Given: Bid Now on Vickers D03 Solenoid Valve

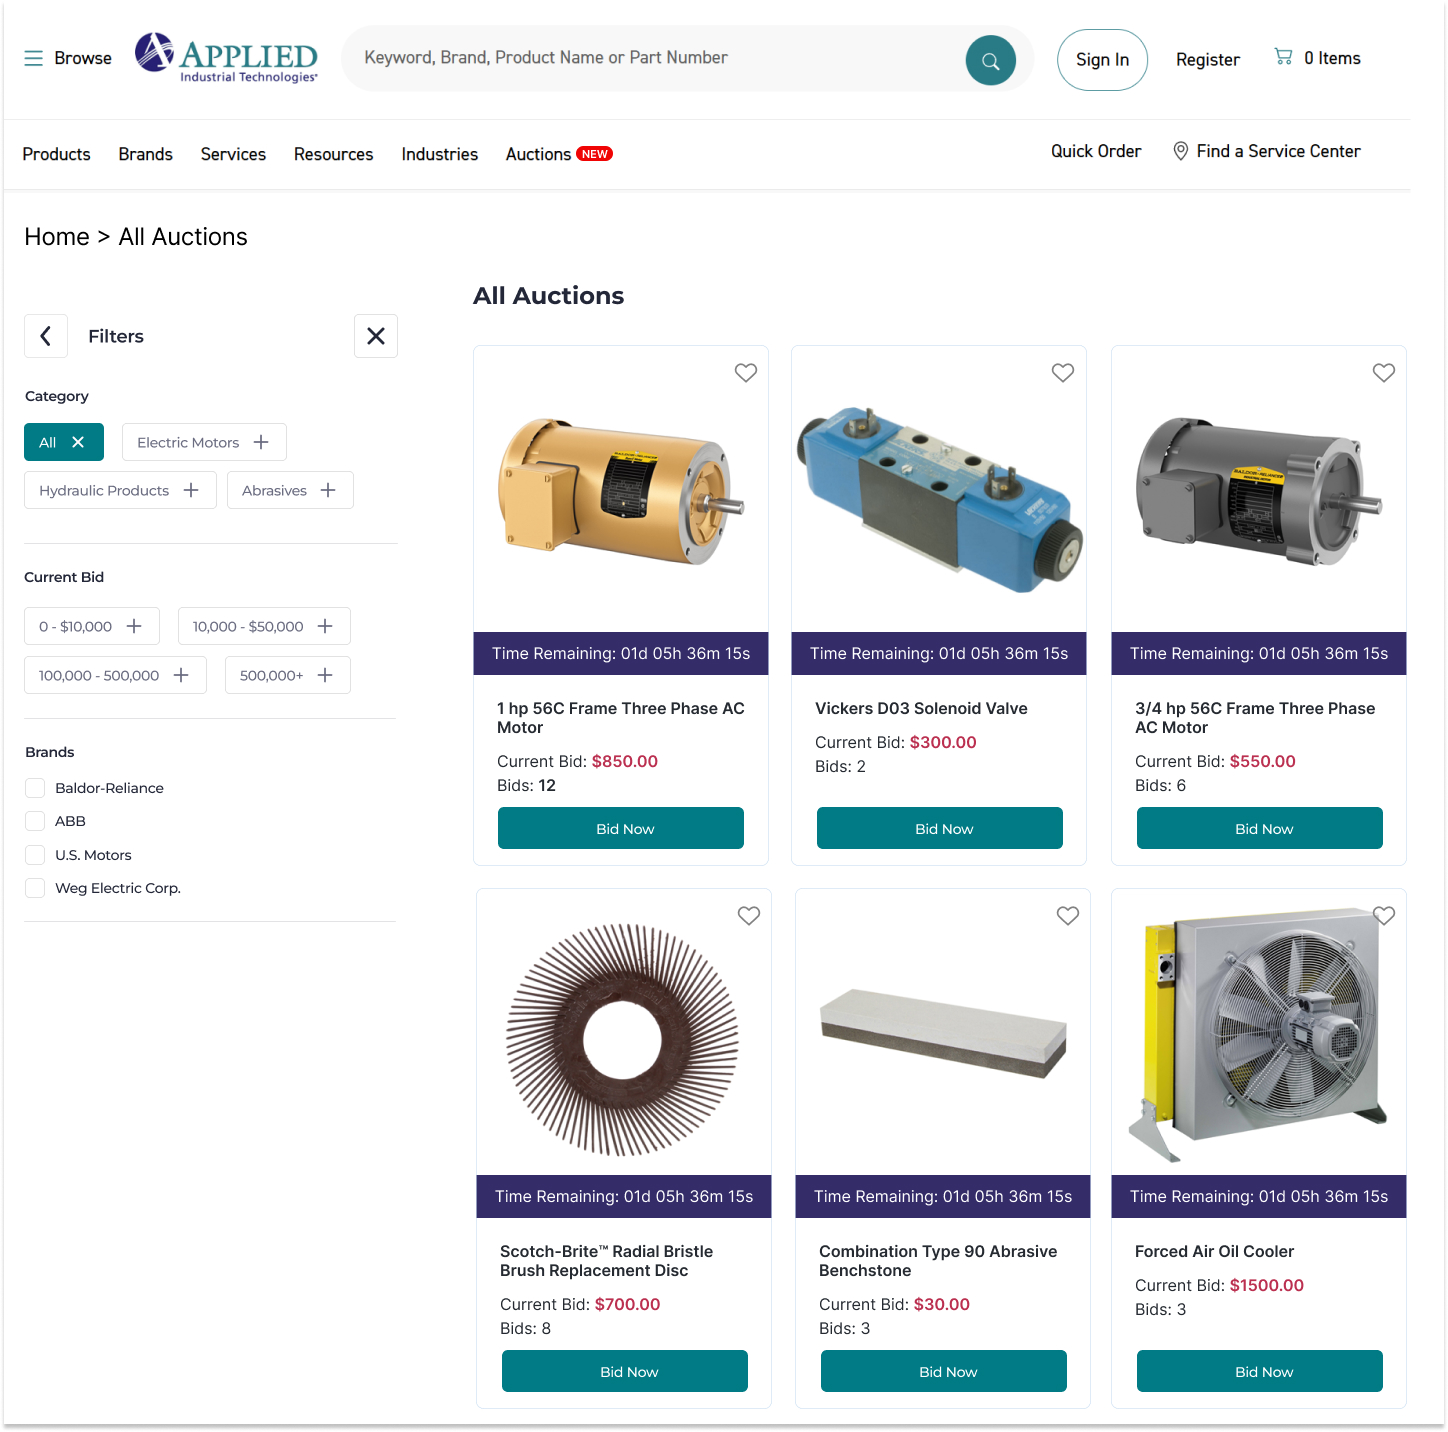Looking at the screenshot, I should point(940,828).
